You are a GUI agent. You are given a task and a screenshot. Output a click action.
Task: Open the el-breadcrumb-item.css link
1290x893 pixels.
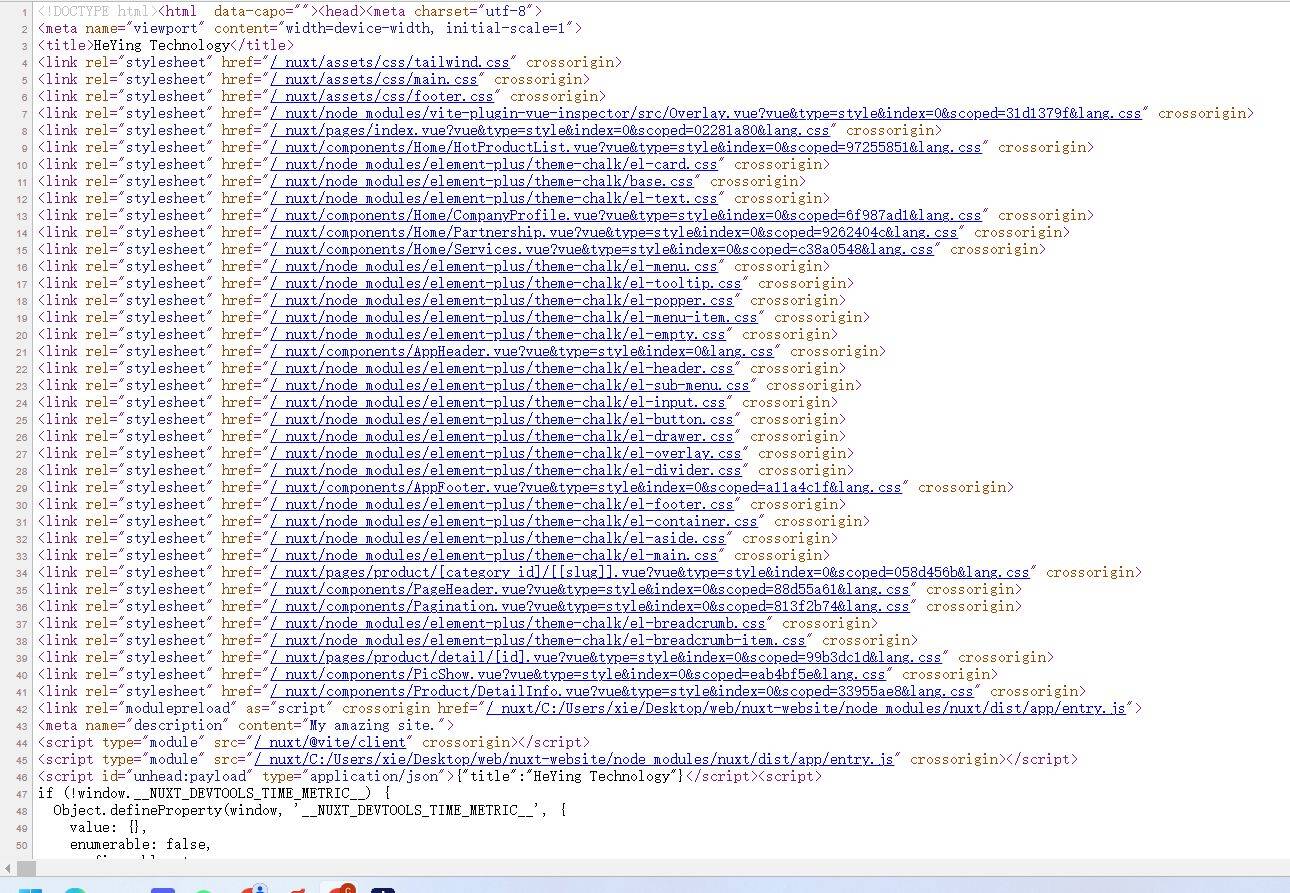point(538,640)
